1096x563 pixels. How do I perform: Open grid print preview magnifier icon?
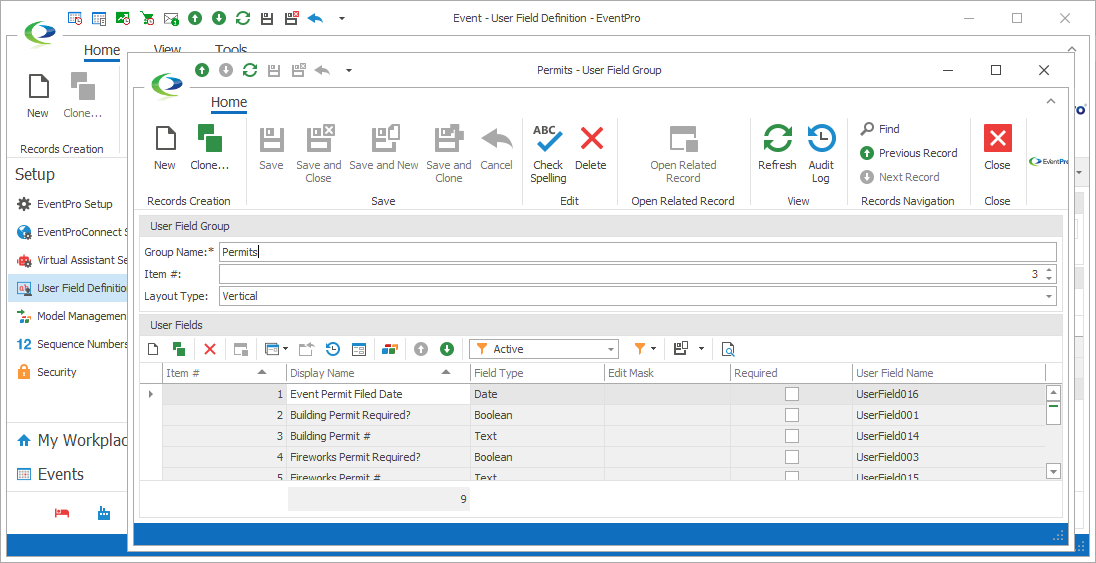click(x=728, y=349)
